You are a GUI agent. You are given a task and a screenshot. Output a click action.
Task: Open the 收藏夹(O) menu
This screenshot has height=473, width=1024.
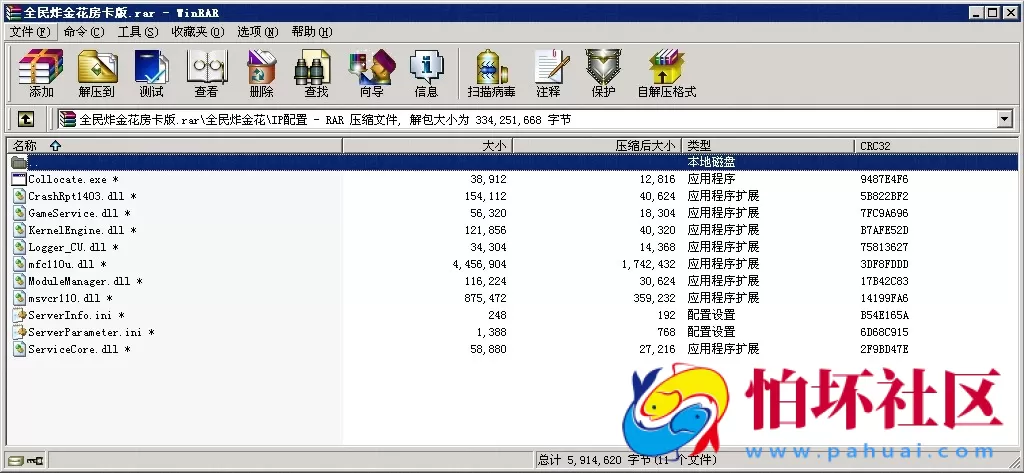click(198, 31)
